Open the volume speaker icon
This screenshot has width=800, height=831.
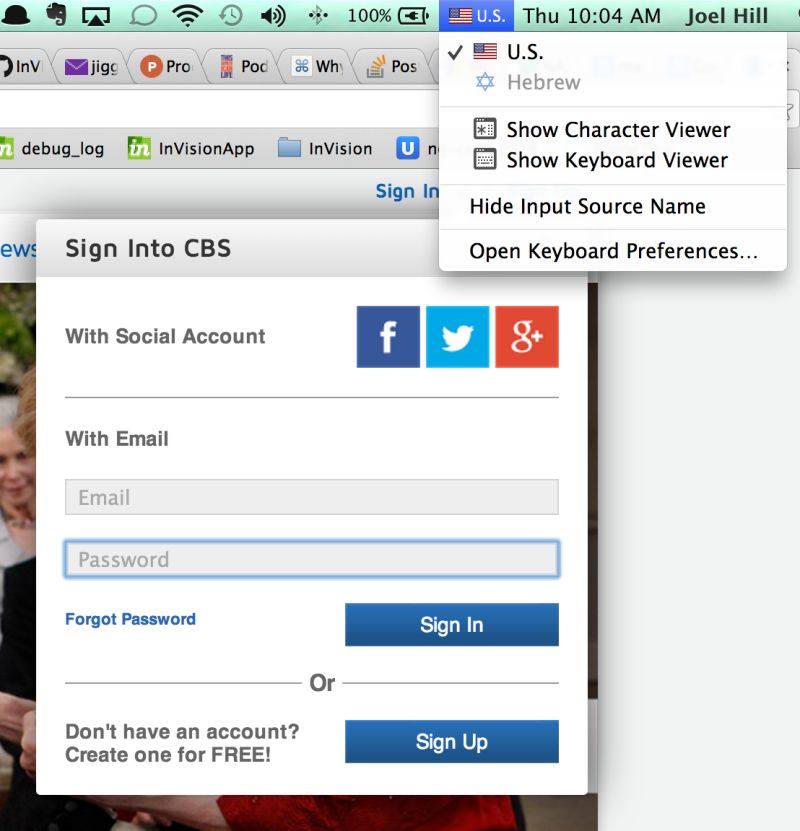point(273,16)
